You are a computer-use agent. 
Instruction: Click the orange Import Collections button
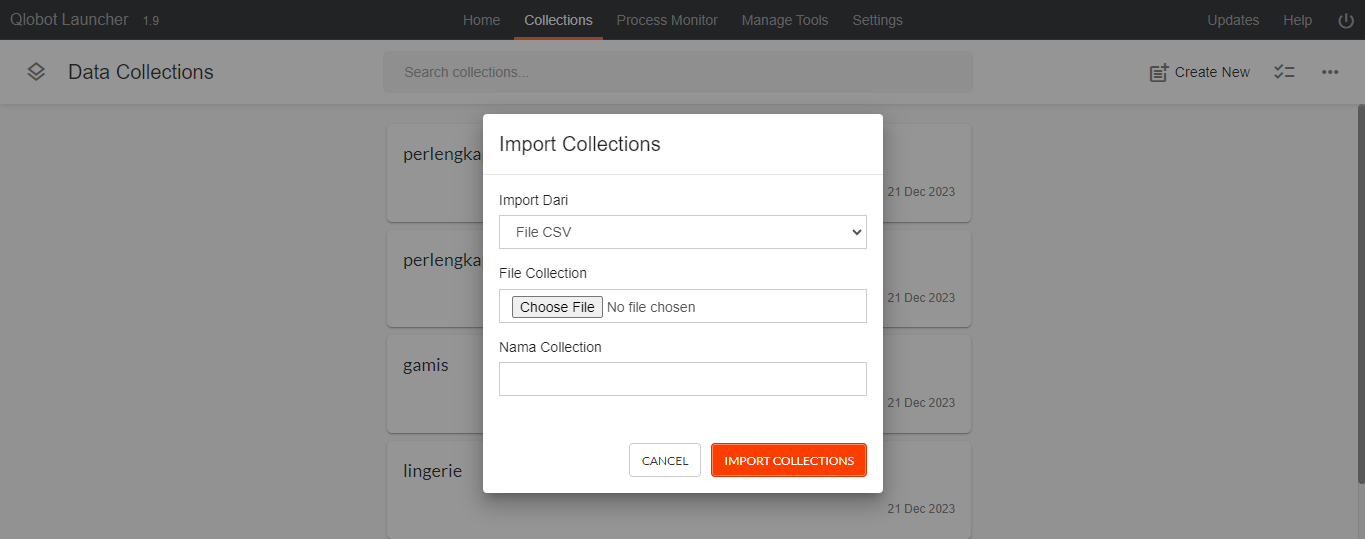tap(789, 460)
